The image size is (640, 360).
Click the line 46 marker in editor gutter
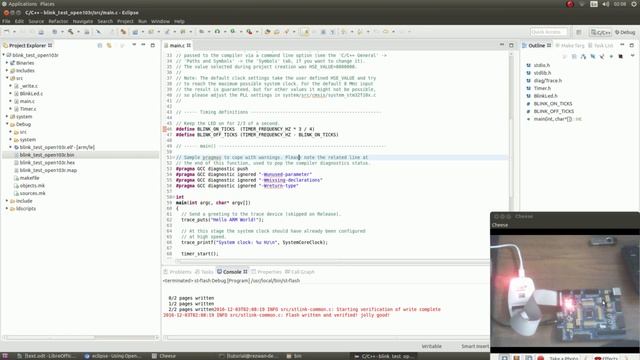164,129
